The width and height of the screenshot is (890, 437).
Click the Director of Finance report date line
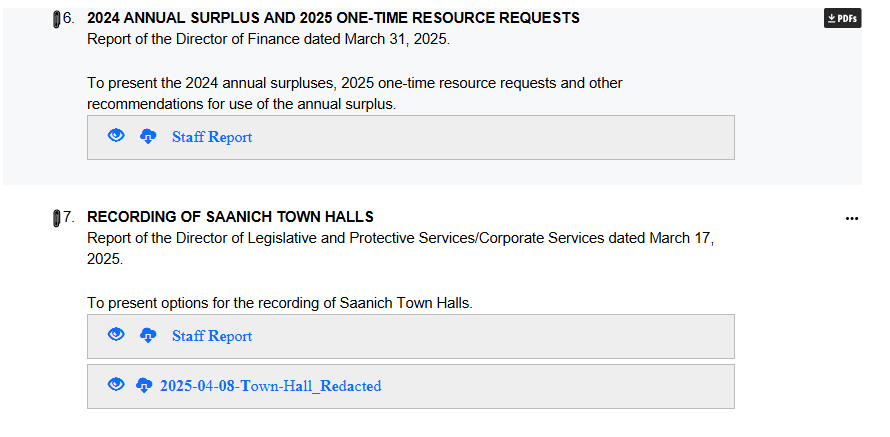[268, 39]
